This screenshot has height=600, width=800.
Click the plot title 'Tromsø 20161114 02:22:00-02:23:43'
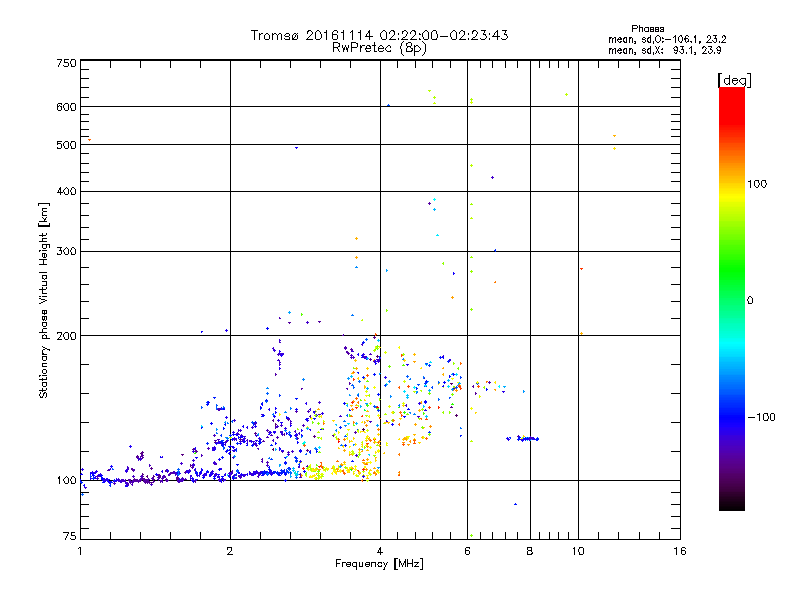[379, 35]
